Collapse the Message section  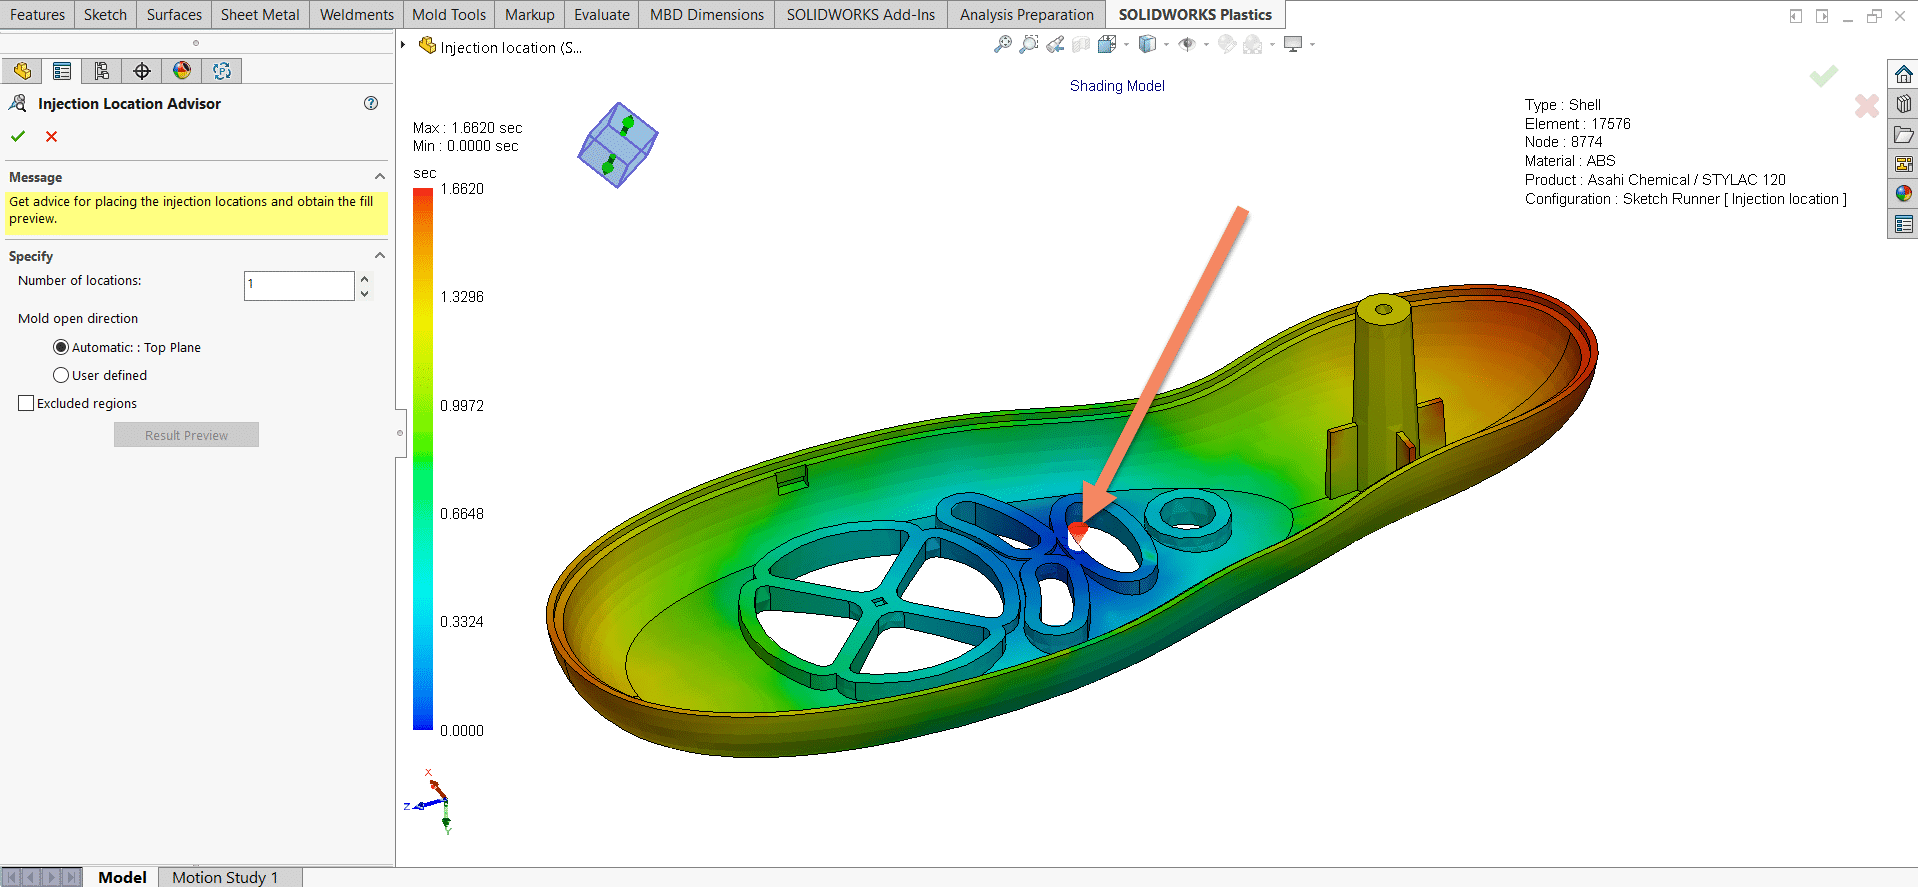[x=380, y=177]
